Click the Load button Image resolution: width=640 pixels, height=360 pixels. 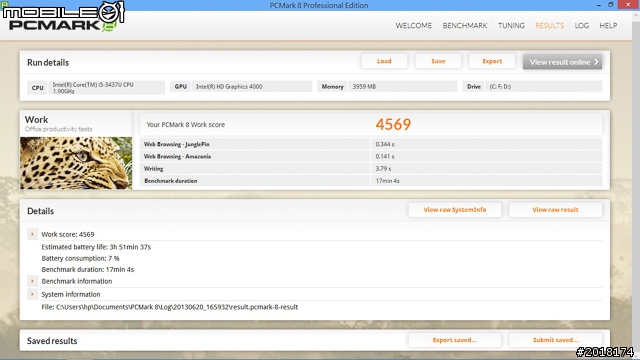click(384, 61)
